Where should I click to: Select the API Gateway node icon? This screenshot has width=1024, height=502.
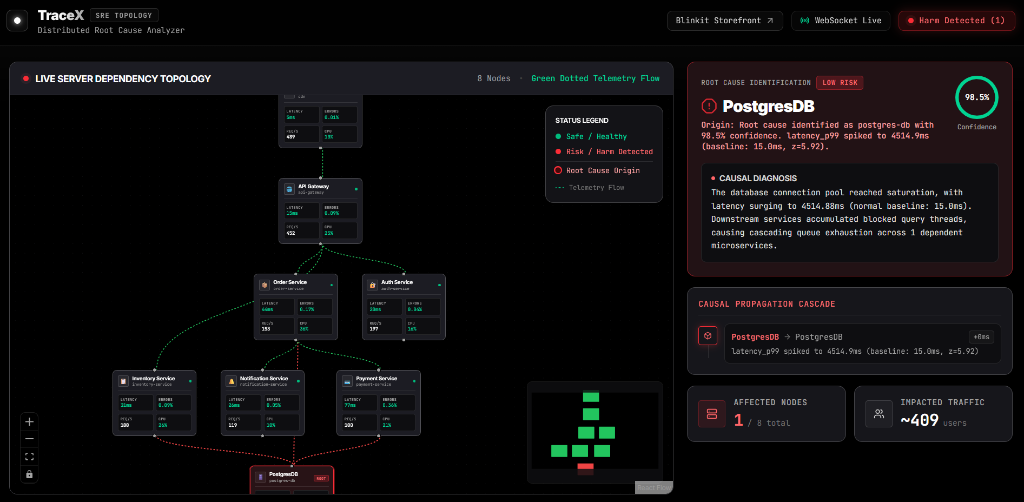(290, 189)
